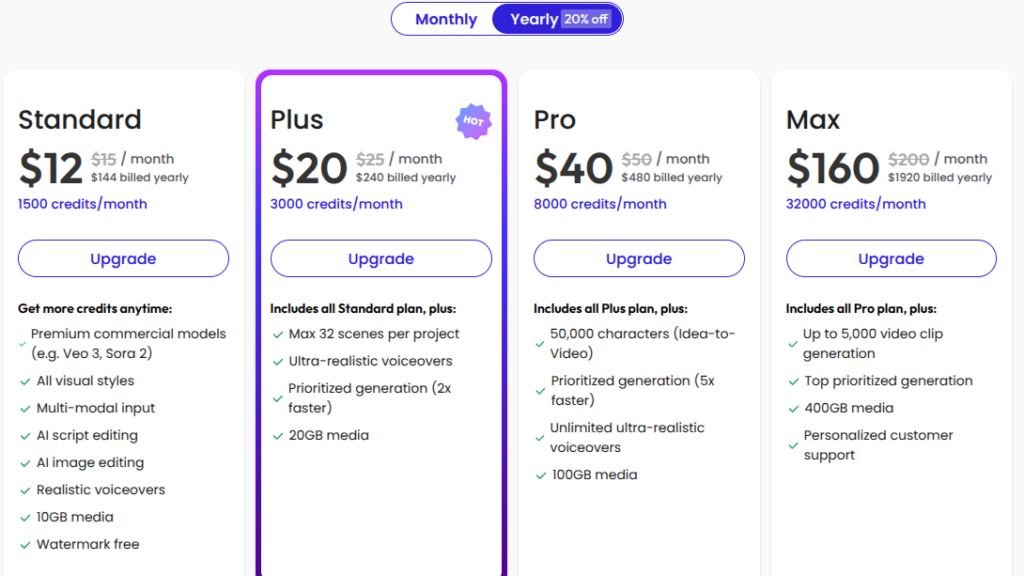Upgrade to the Standard plan
The image size is (1024, 576).
coord(123,259)
